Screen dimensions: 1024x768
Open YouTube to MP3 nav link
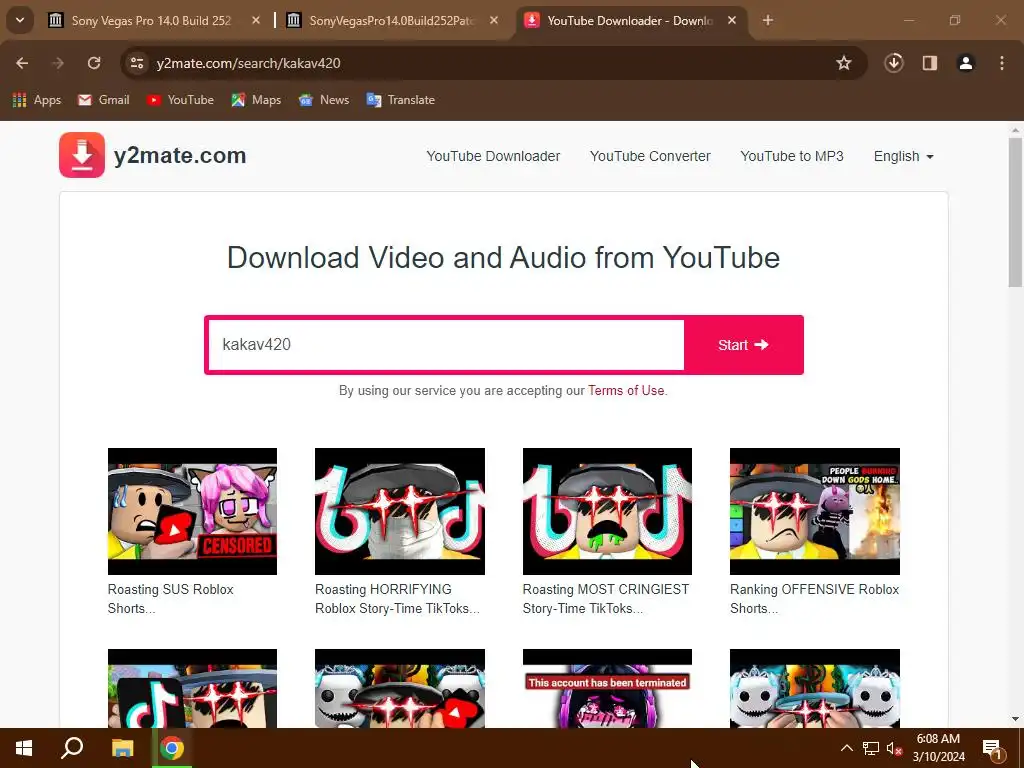coord(792,156)
